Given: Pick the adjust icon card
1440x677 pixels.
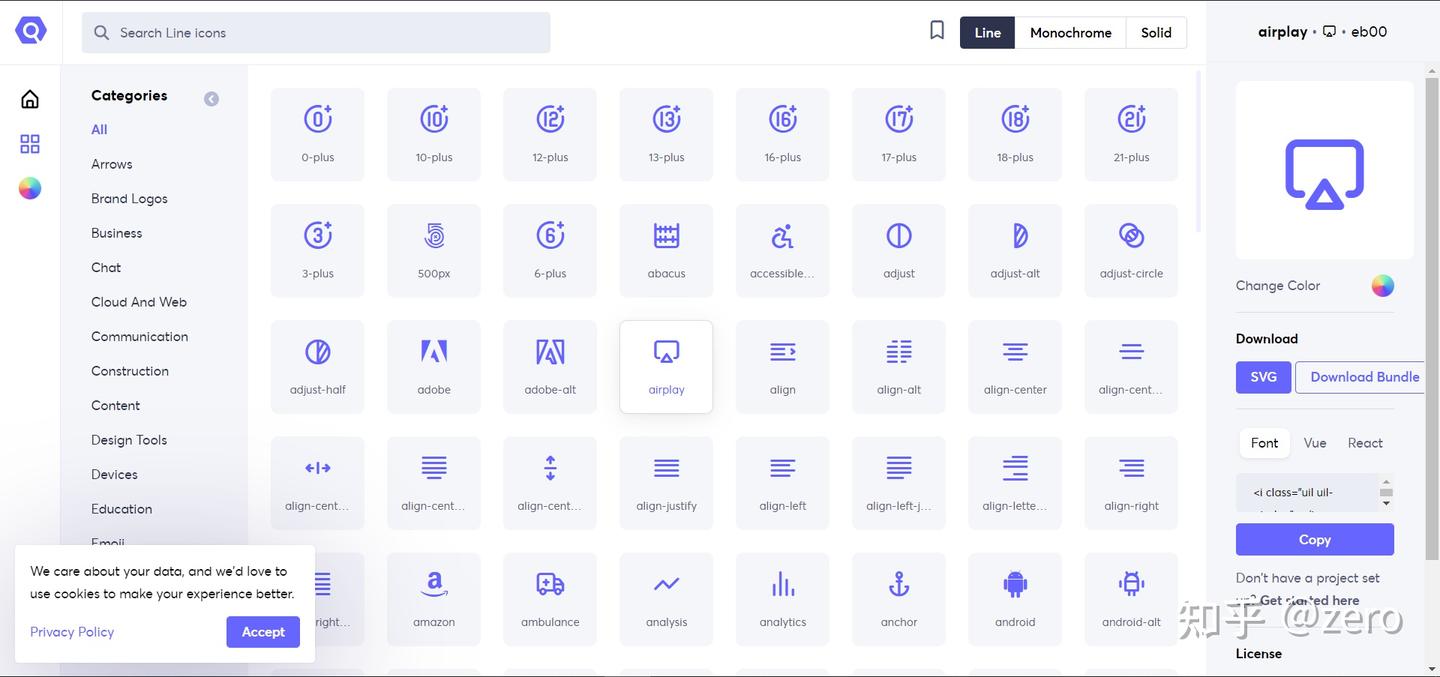Looking at the screenshot, I should [899, 250].
